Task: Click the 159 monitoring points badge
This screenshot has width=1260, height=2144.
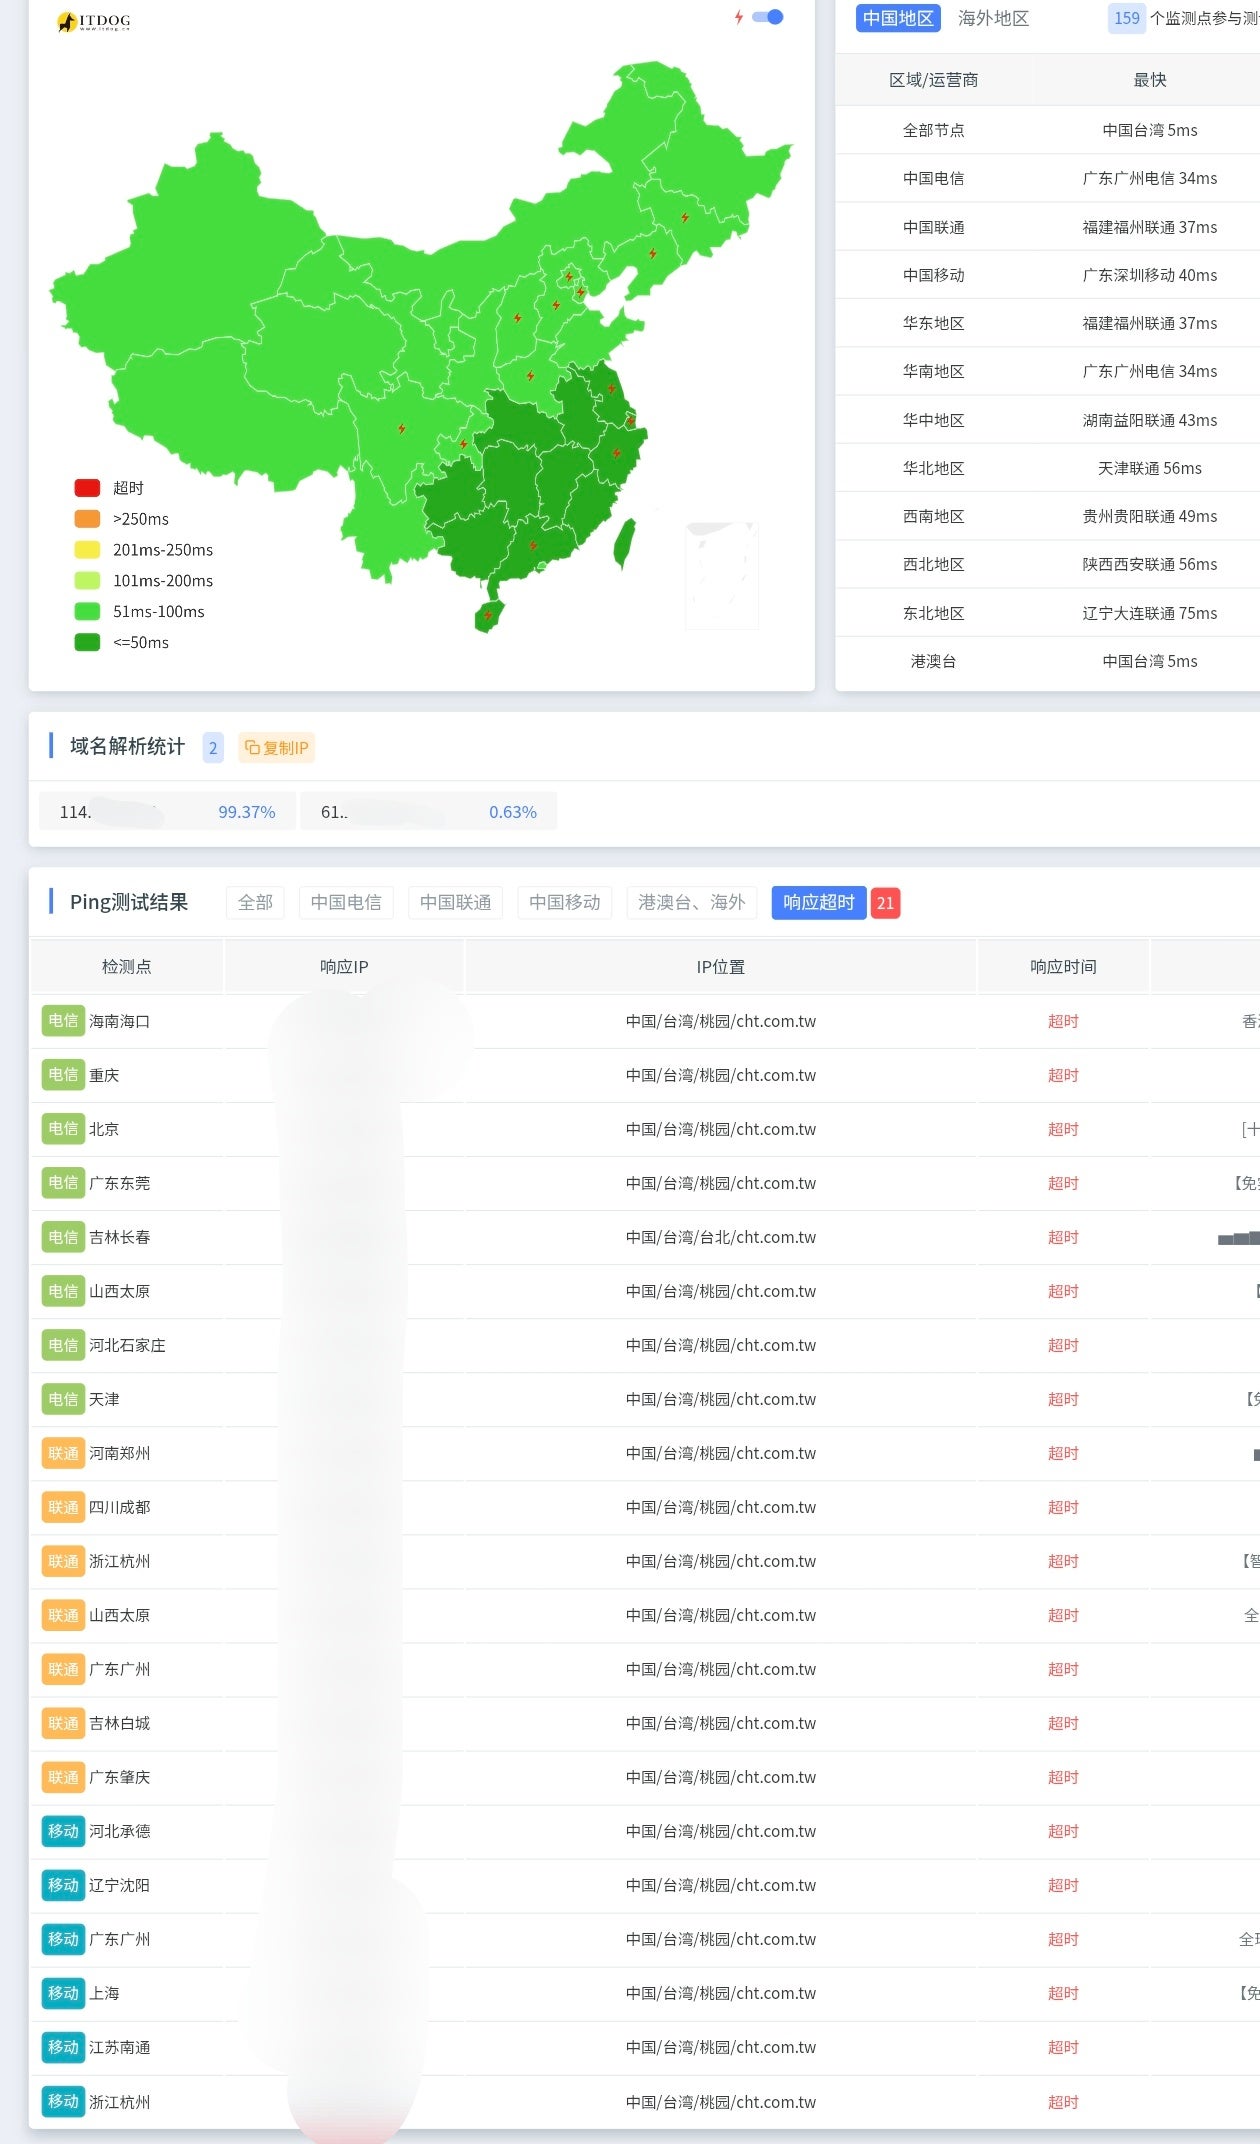Action: [1127, 18]
